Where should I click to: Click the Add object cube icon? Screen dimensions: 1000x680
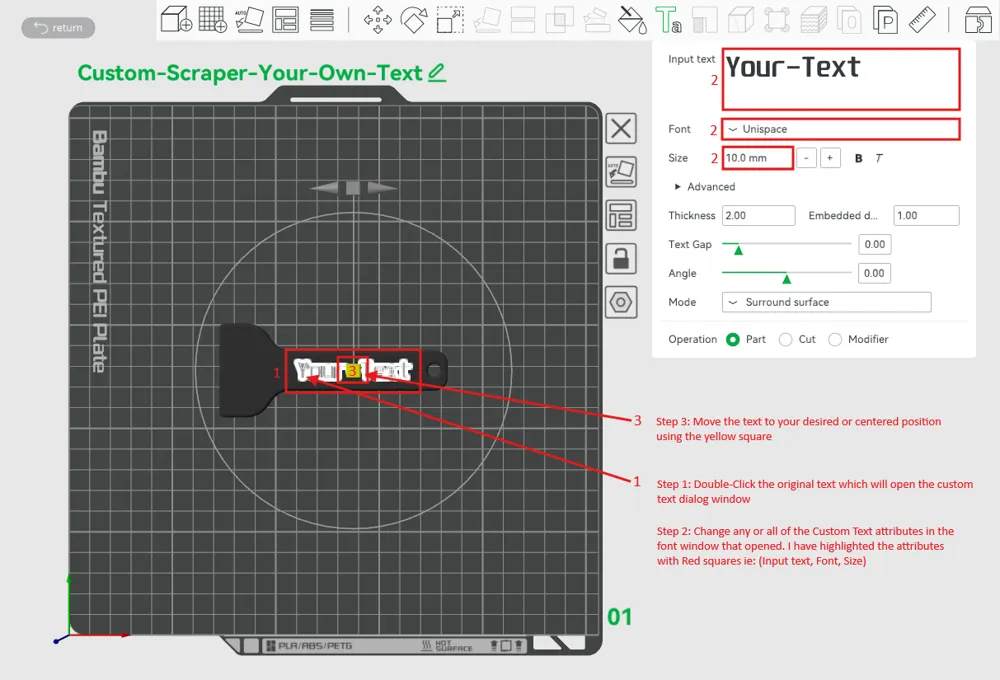click(177, 19)
